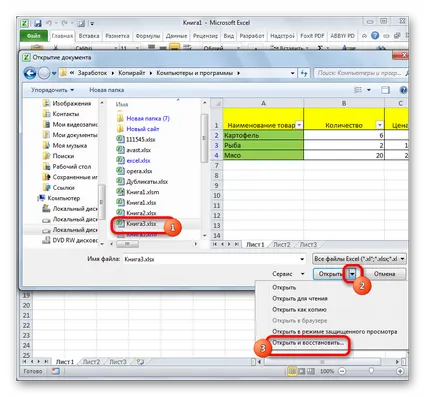434x397 pixels.
Task: Select Рабочий стол in navigation pane
Action: coord(67,167)
